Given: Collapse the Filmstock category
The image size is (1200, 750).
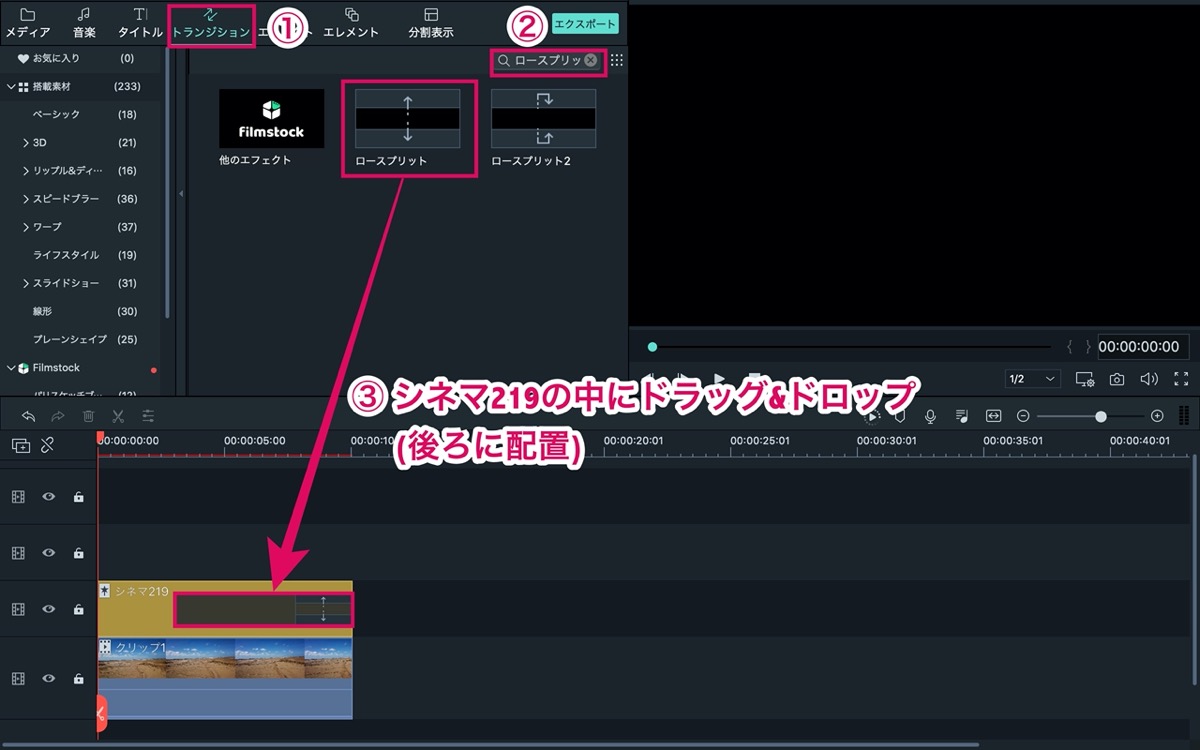Looking at the screenshot, I should pos(11,367).
